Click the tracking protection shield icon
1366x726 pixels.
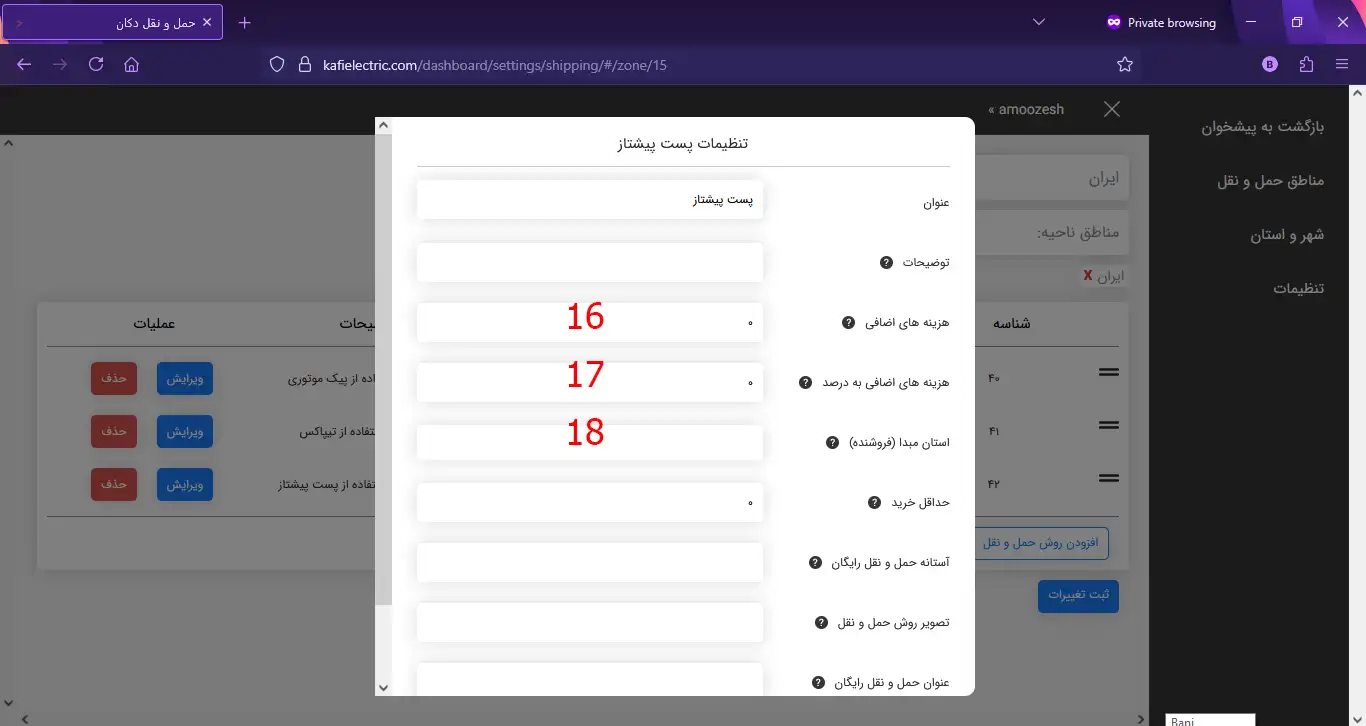[x=276, y=63]
